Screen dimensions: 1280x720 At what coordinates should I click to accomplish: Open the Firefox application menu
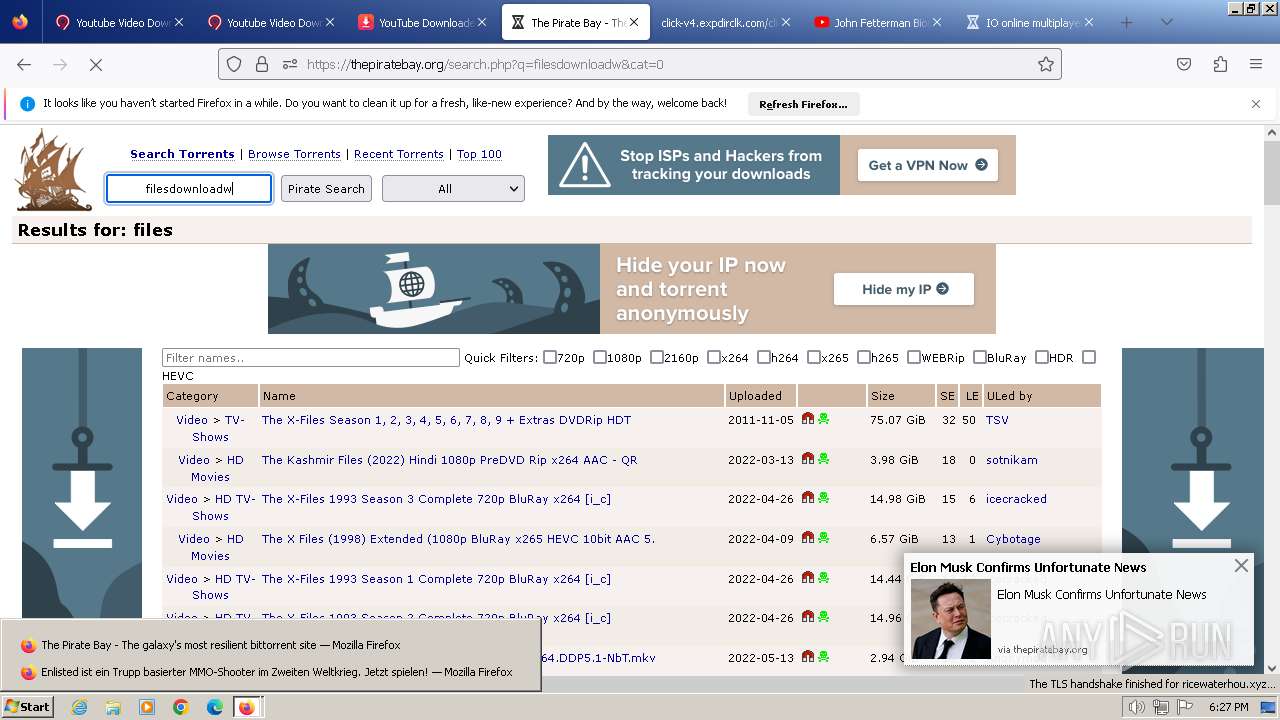[x=1256, y=64]
